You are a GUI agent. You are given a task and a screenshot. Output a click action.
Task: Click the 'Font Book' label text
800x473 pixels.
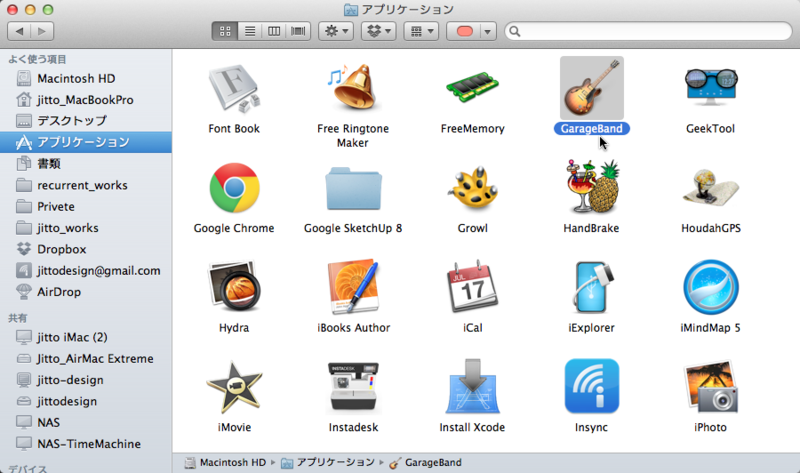(234, 129)
